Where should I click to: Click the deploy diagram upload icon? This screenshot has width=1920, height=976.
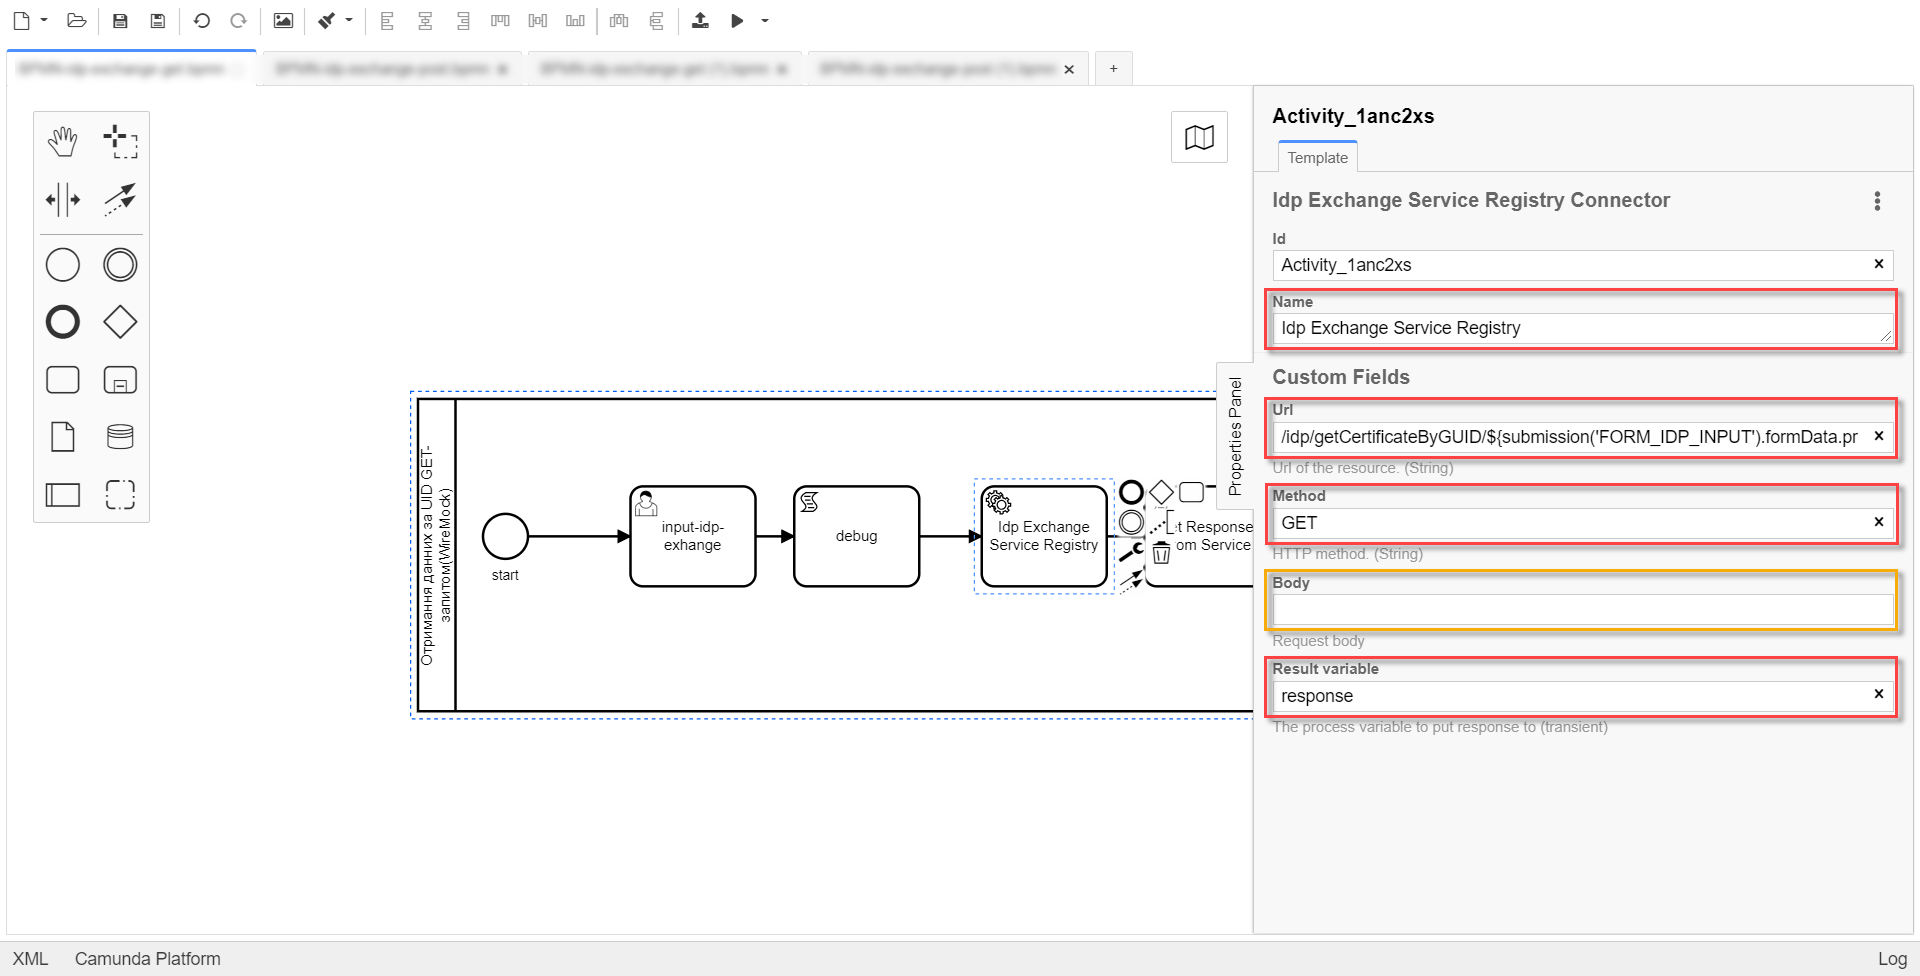701,20
